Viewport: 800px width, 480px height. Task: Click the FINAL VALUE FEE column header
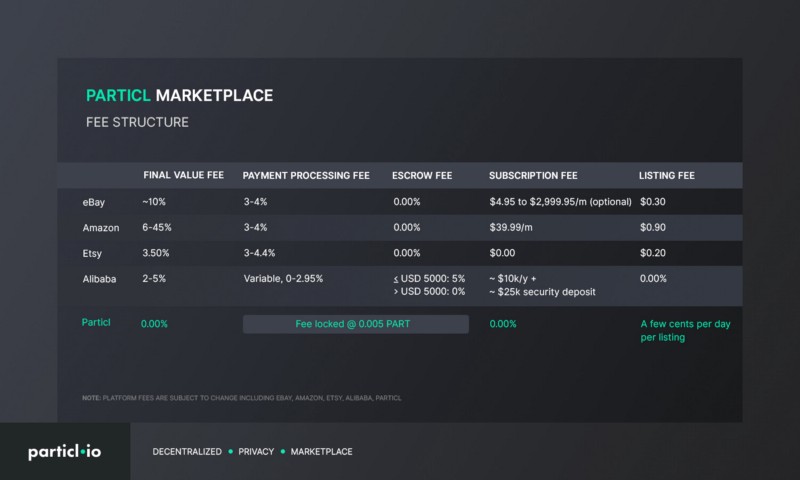[184, 175]
